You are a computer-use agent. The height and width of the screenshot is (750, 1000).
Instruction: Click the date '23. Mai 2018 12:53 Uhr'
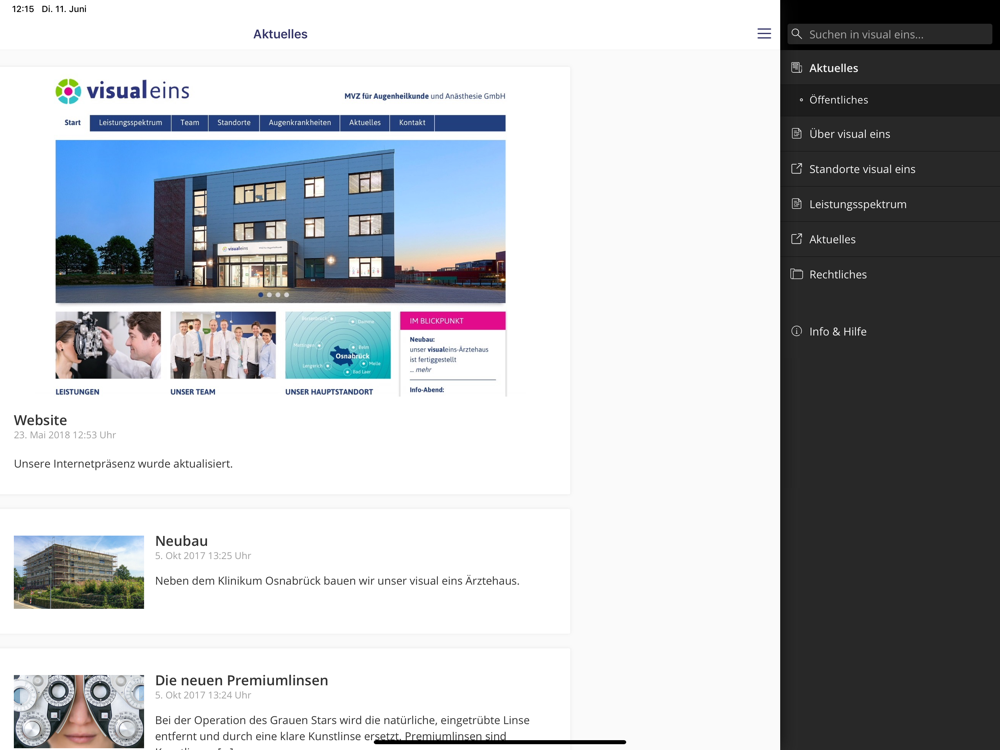(x=65, y=435)
